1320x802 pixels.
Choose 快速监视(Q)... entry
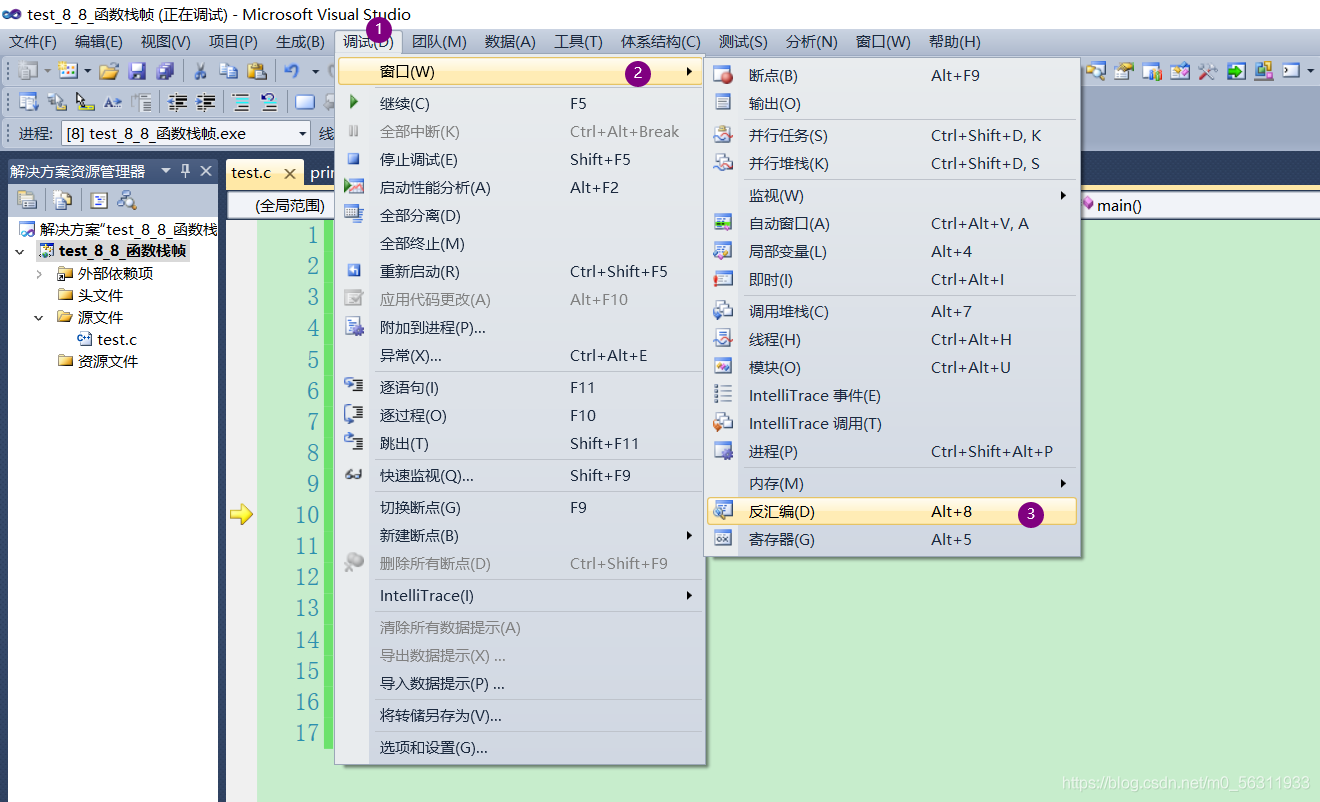pyautogui.click(x=519, y=475)
